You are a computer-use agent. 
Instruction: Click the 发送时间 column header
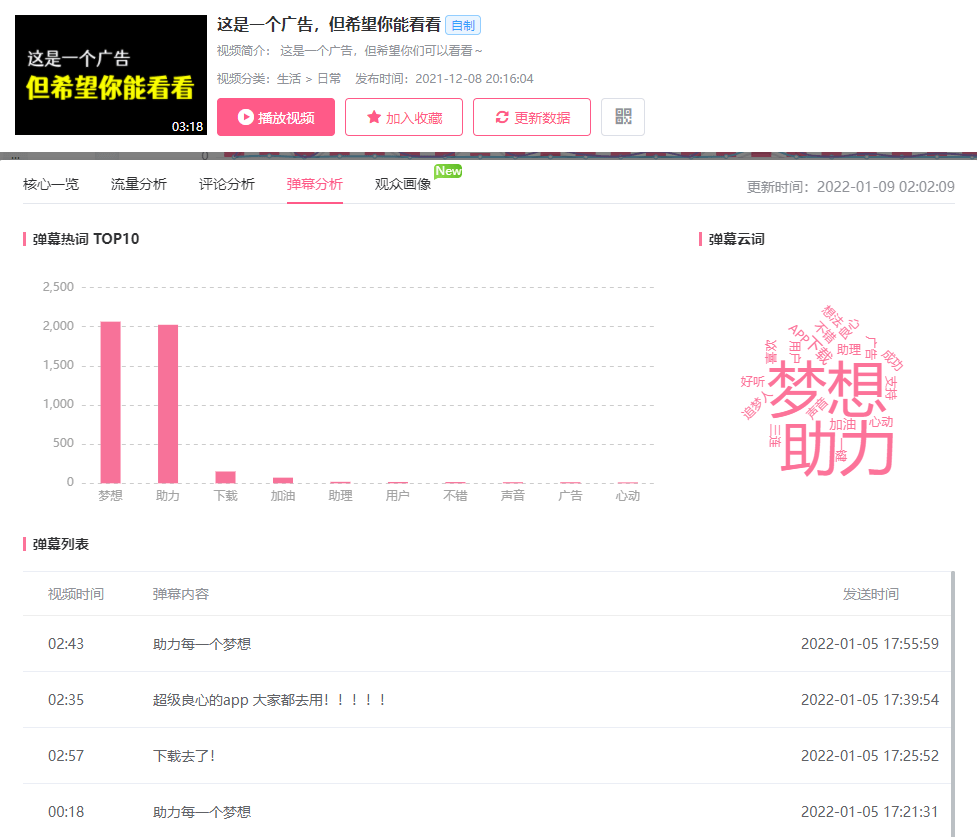pyautogui.click(x=870, y=594)
